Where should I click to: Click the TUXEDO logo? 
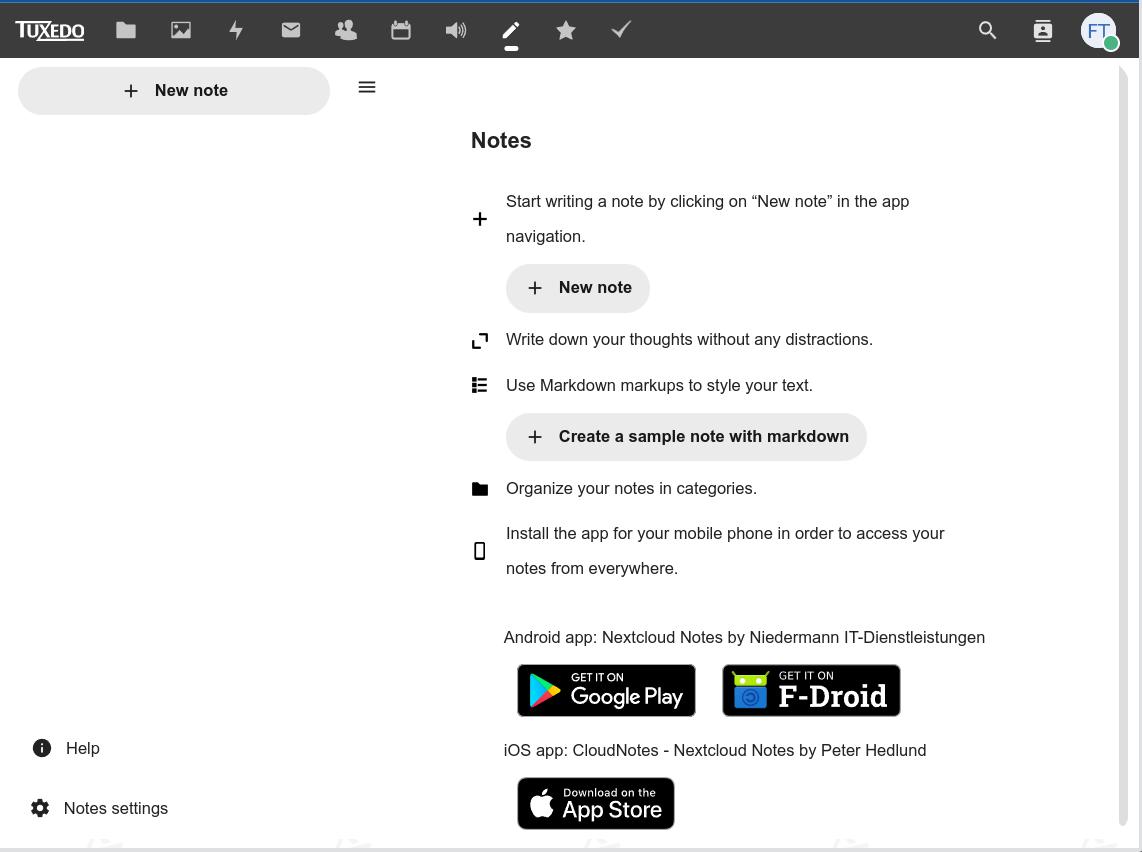[x=50, y=30]
